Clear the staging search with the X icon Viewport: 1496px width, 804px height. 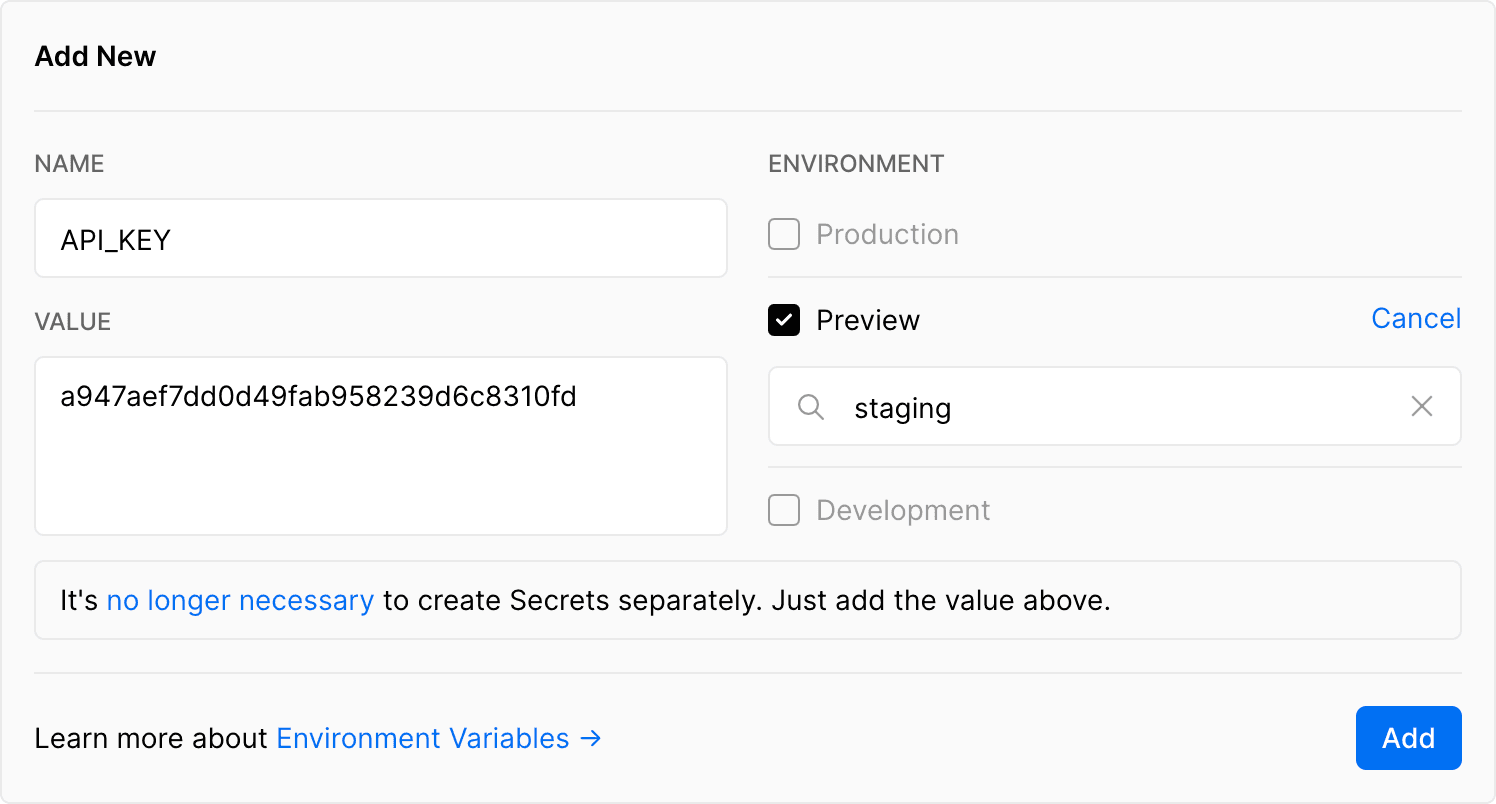tap(1421, 406)
